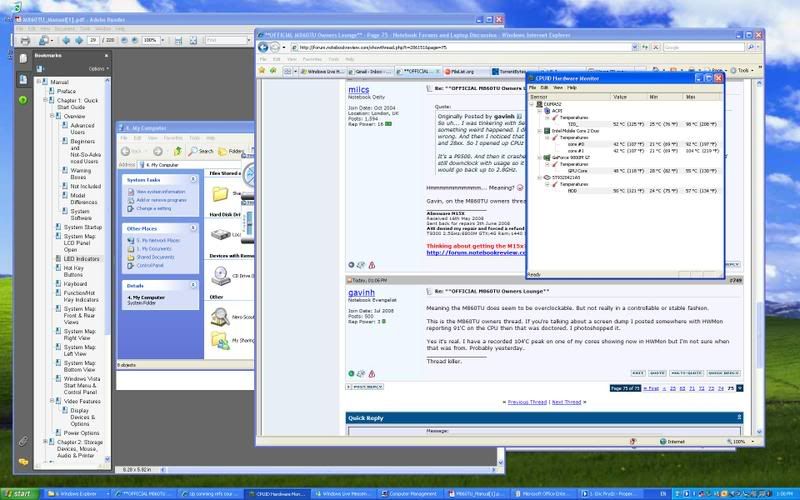Collapse the Manual bookmark node
This screenshot has height=500, width=800.
click(x=38, y=82)
